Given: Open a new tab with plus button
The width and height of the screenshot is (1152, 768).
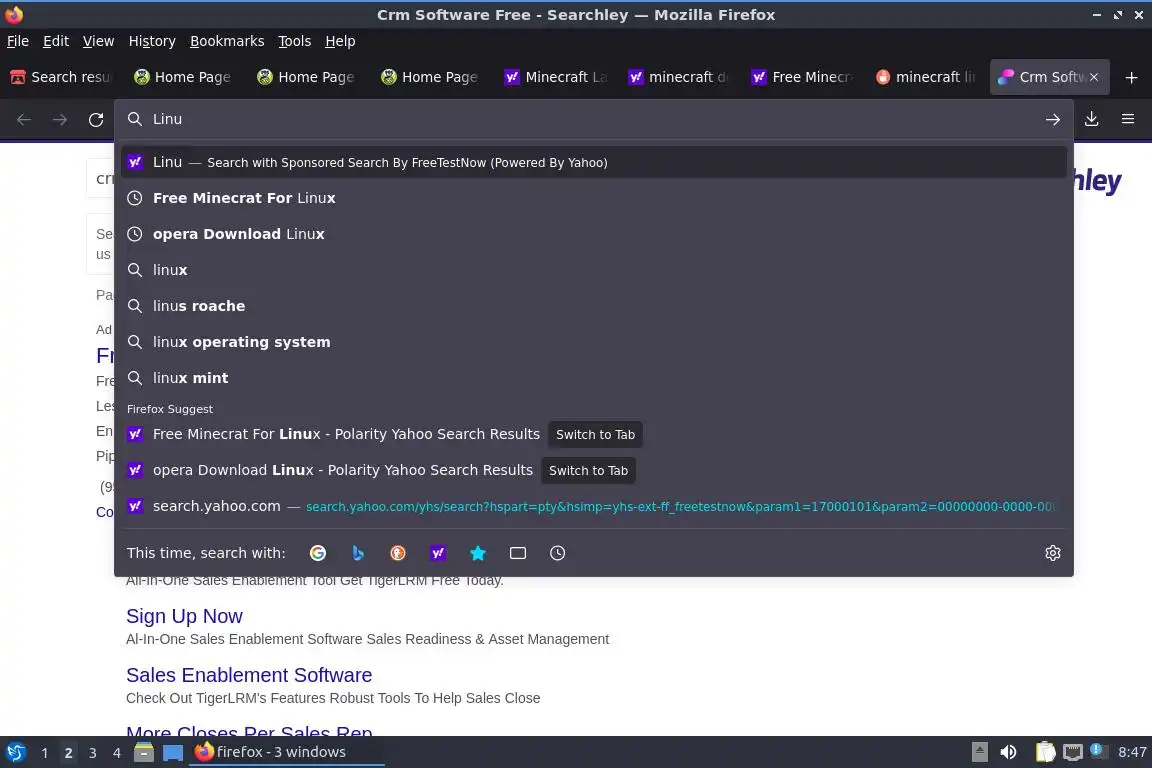Looking at the screenshot, I should [1131, 77].
